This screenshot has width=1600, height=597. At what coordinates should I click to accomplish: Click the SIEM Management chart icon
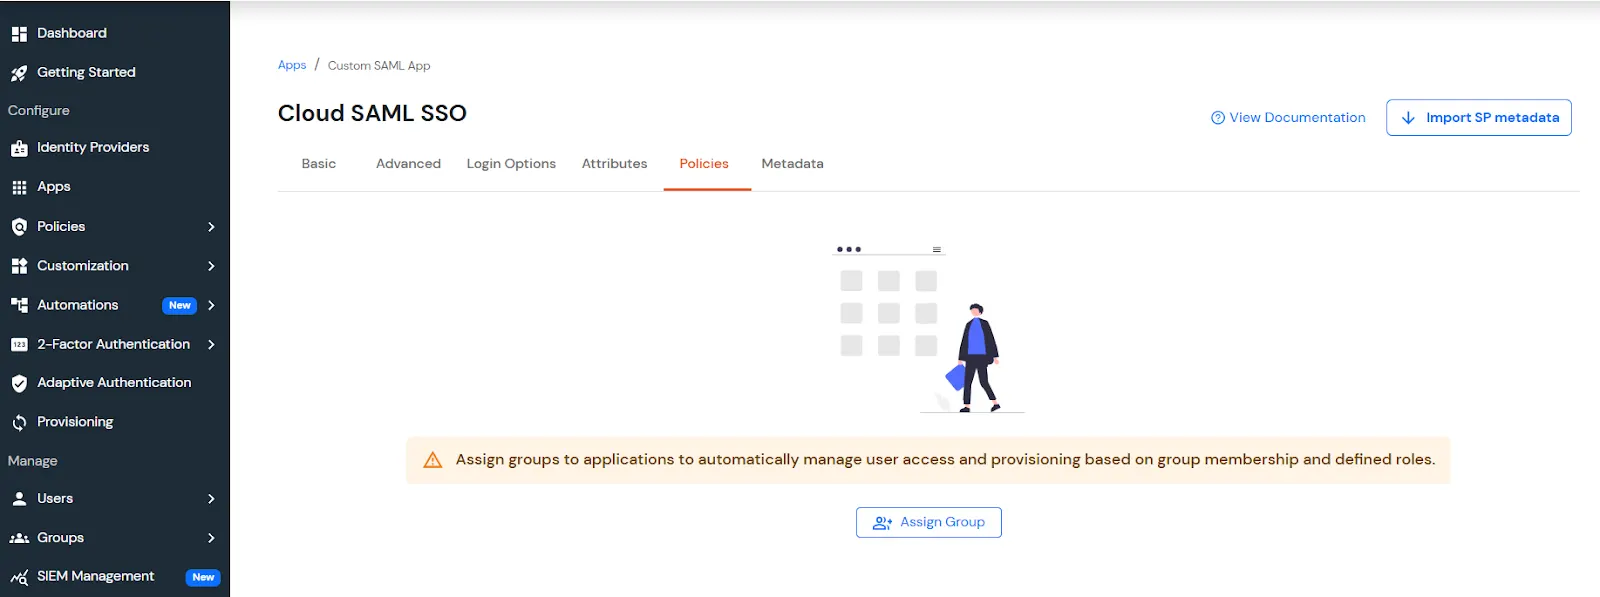19,577
